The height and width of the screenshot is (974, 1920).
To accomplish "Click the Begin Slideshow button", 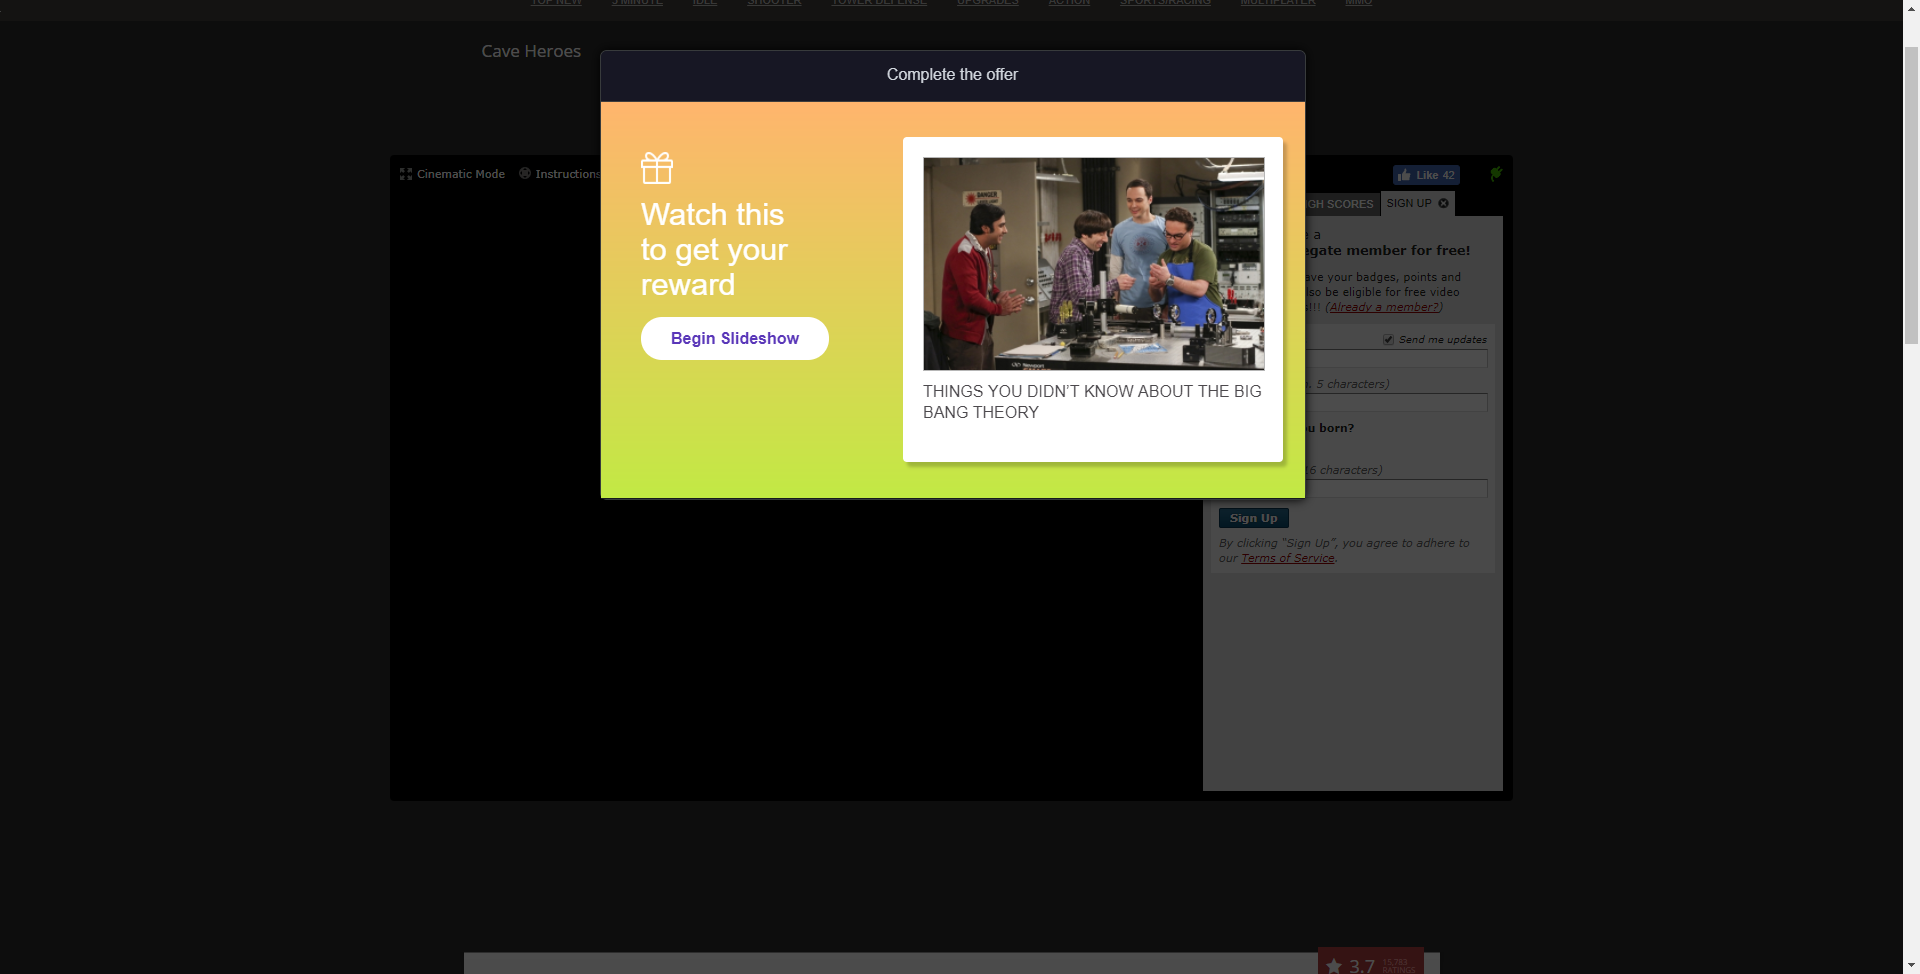I will tap(734, 338).
